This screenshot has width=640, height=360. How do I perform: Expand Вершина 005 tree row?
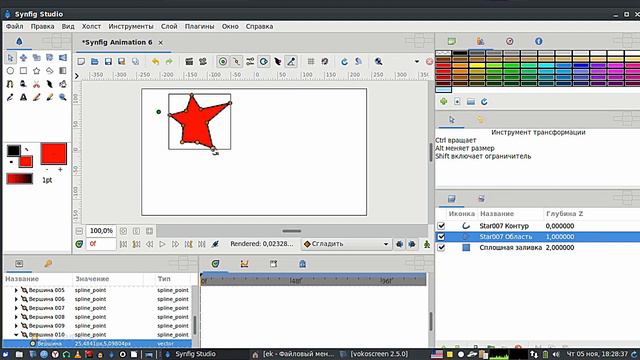[16, 290]
